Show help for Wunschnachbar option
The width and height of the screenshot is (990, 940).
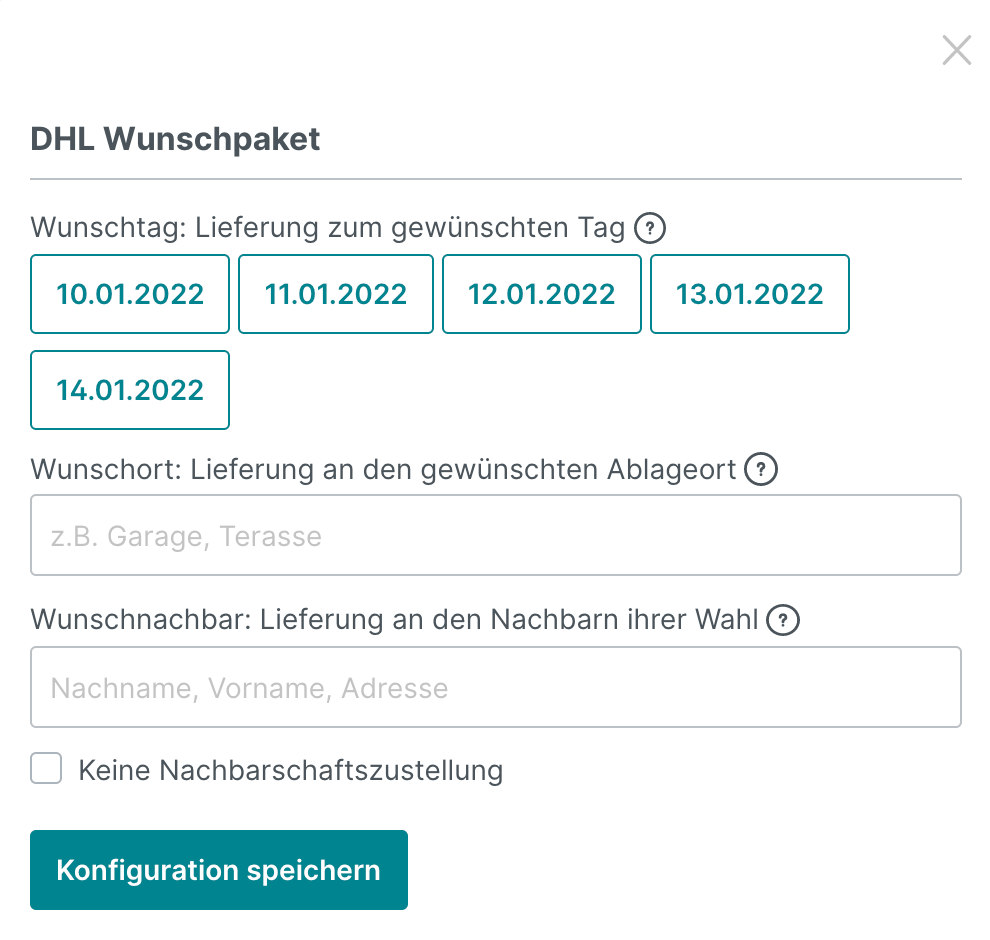pyautogui.click(x=783, y=621)
